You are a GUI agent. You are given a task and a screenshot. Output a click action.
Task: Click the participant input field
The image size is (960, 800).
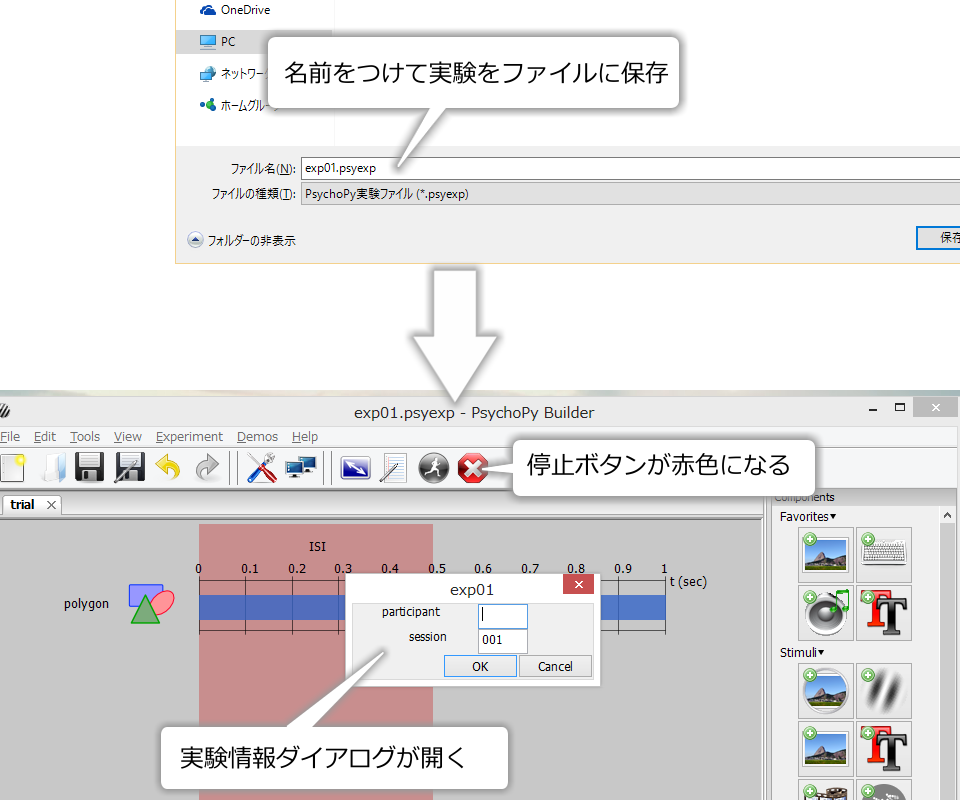coord(503,616)
